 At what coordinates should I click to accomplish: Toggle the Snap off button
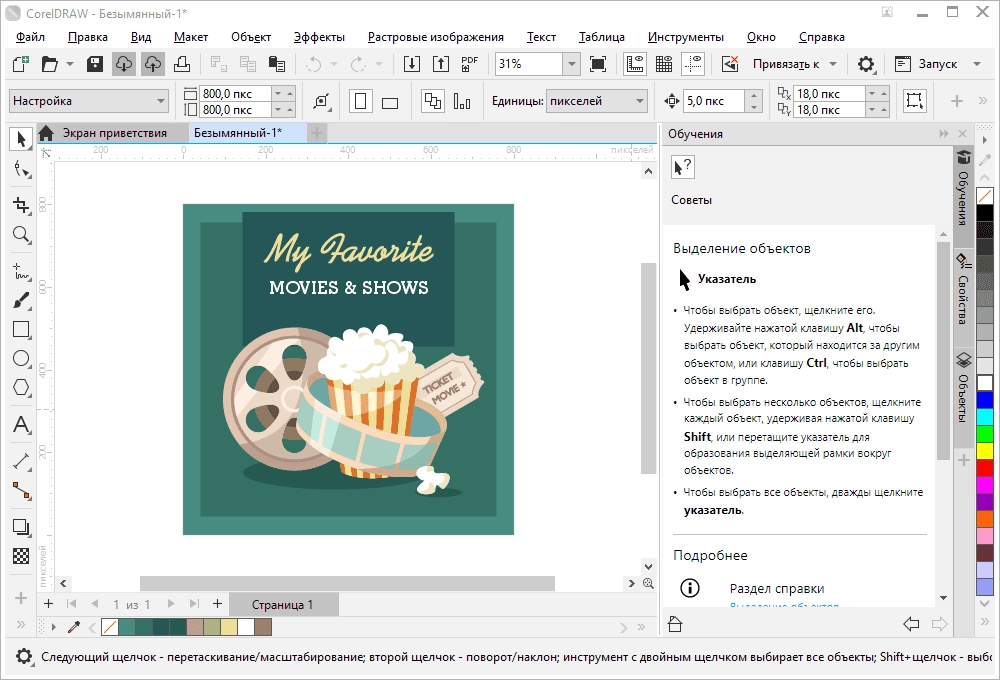point(730,64)
